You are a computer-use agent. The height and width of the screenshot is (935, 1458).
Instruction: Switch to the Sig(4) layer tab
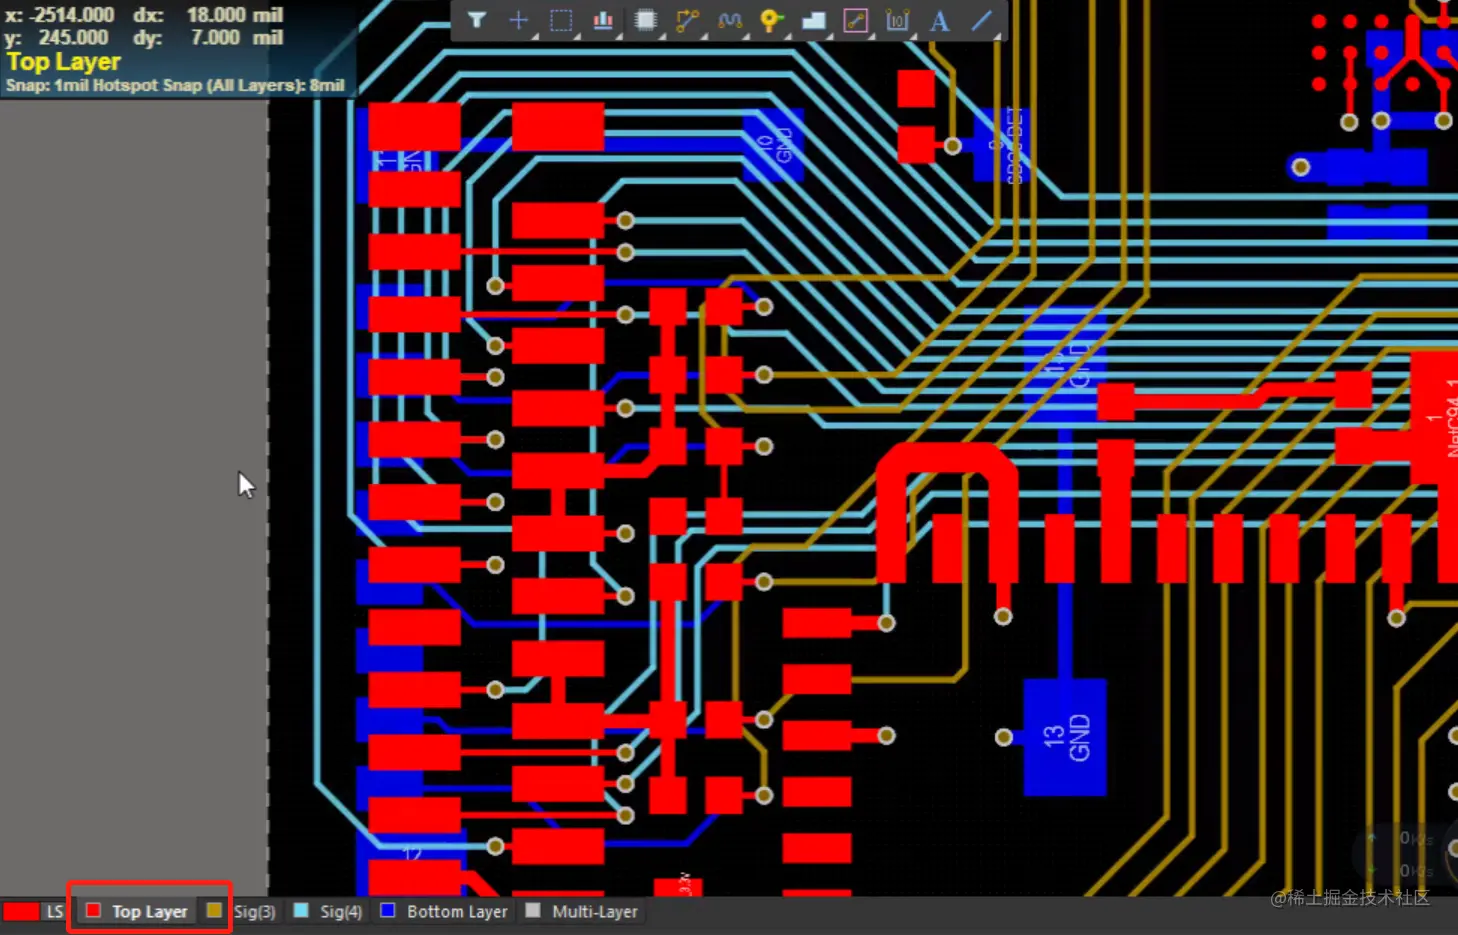coord(329,911)
